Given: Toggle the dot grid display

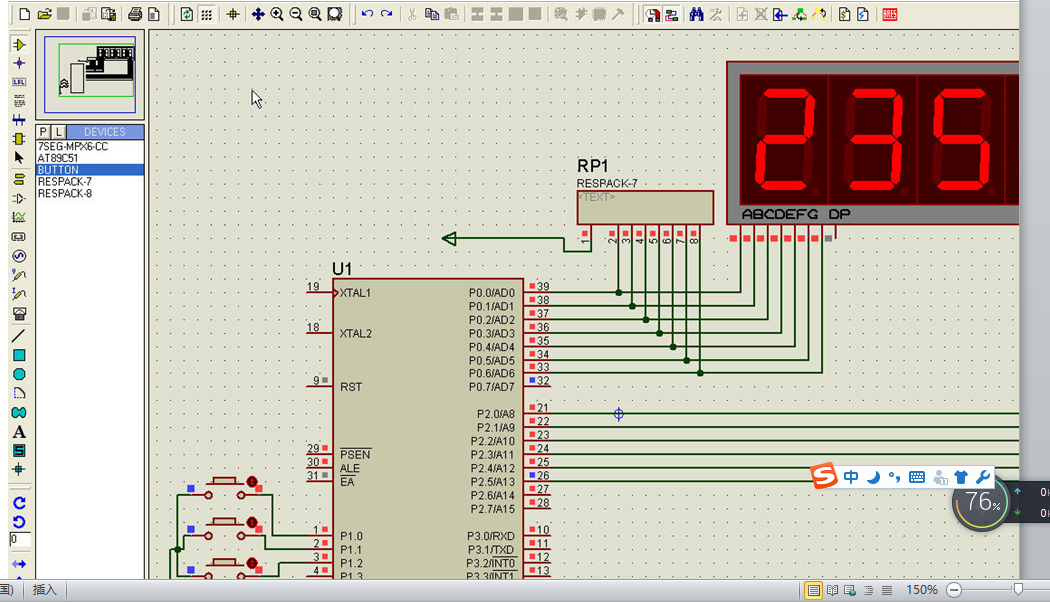Looking at the screenshot, I should coord(207,14).
